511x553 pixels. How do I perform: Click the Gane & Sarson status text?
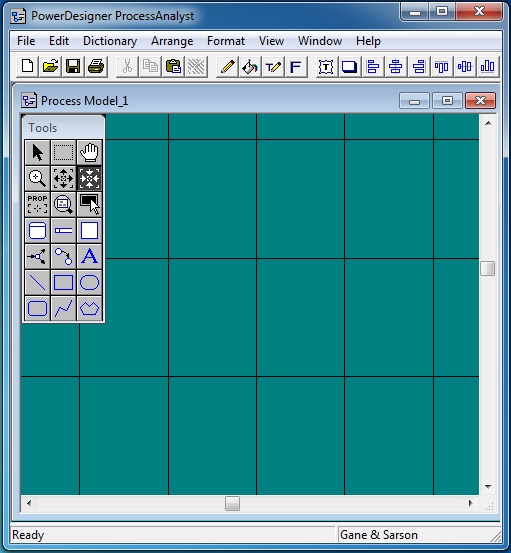[379, 535]
